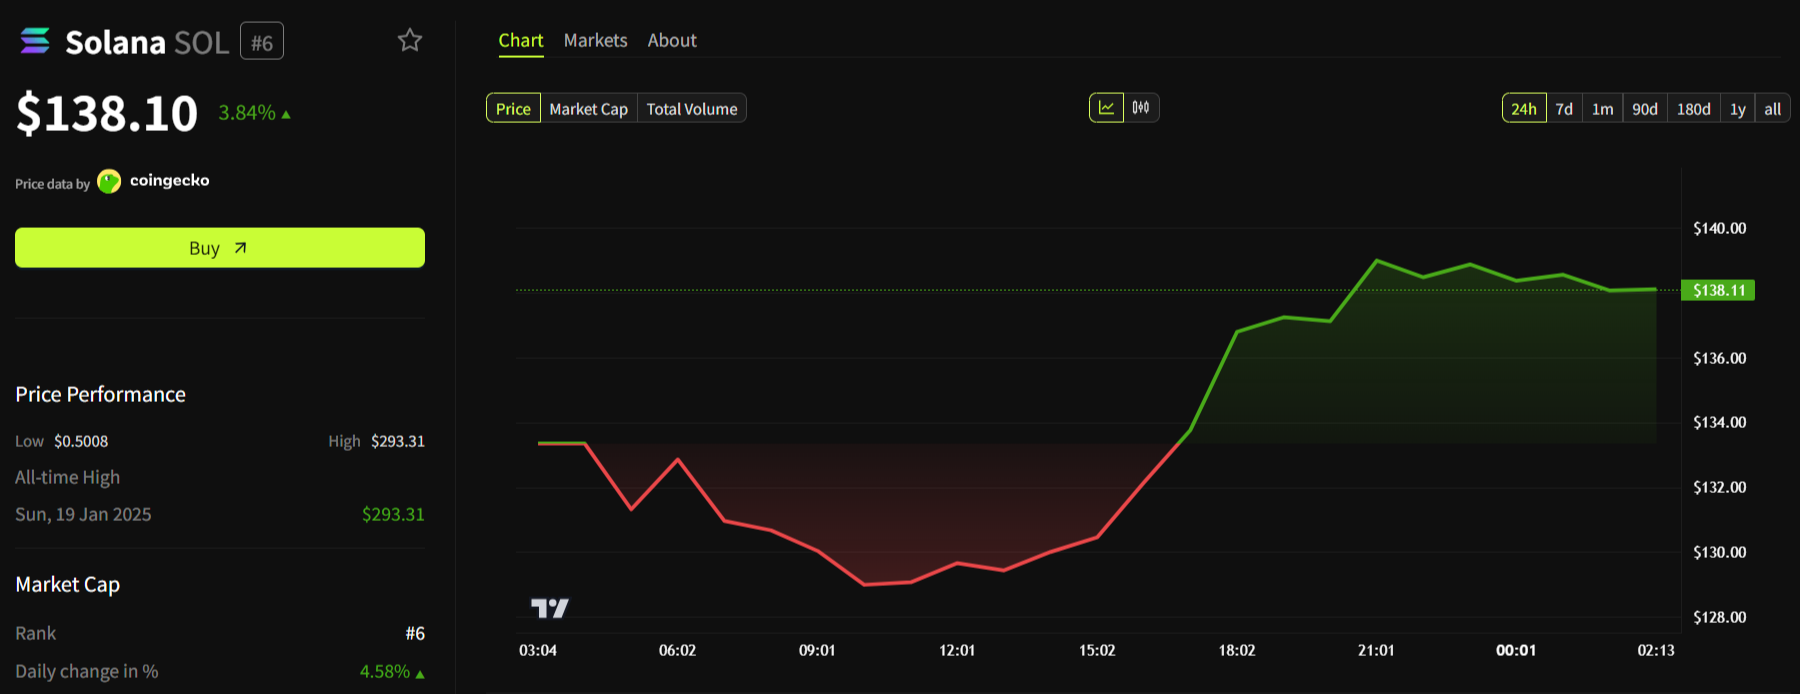Click the current price label $138.11 on axis
Screen dimensions: 1800x694
1718,290
